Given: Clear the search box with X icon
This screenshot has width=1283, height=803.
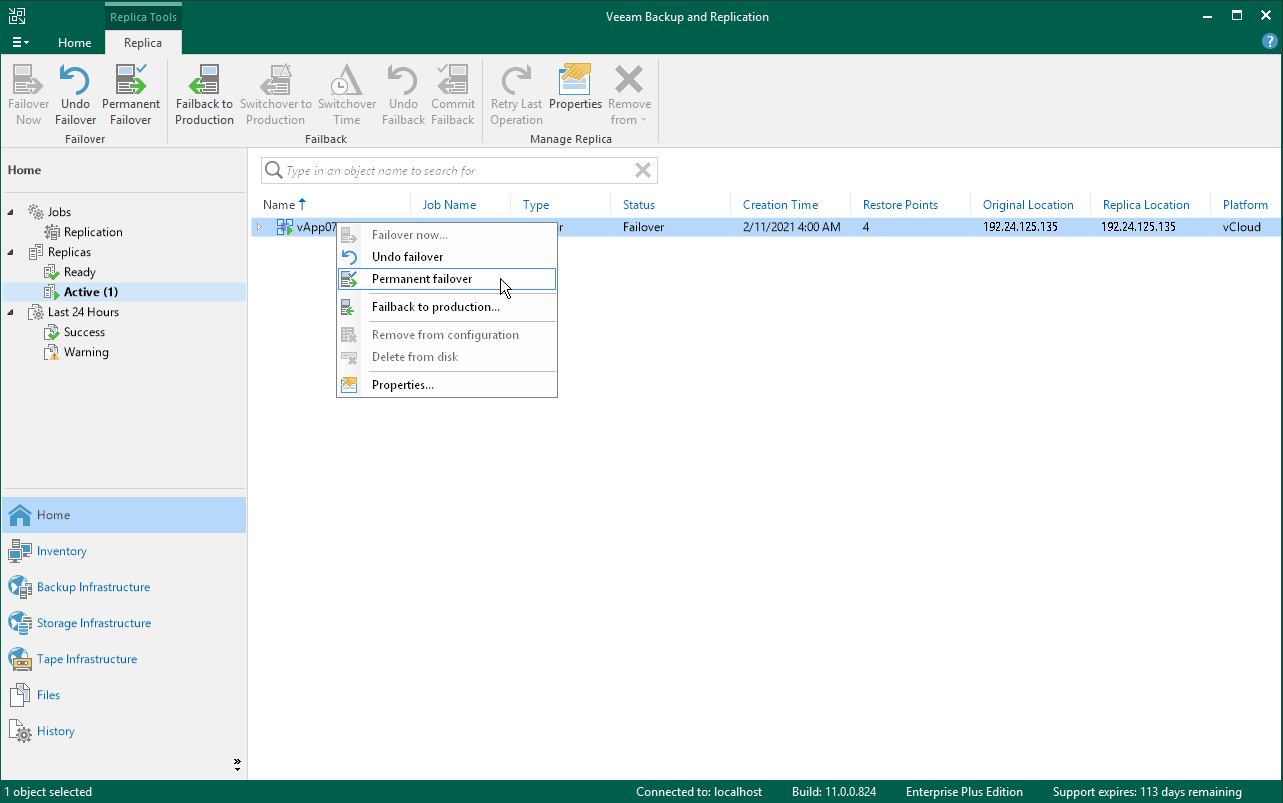Looking at the screenshot, I should [x=643, y=171].
